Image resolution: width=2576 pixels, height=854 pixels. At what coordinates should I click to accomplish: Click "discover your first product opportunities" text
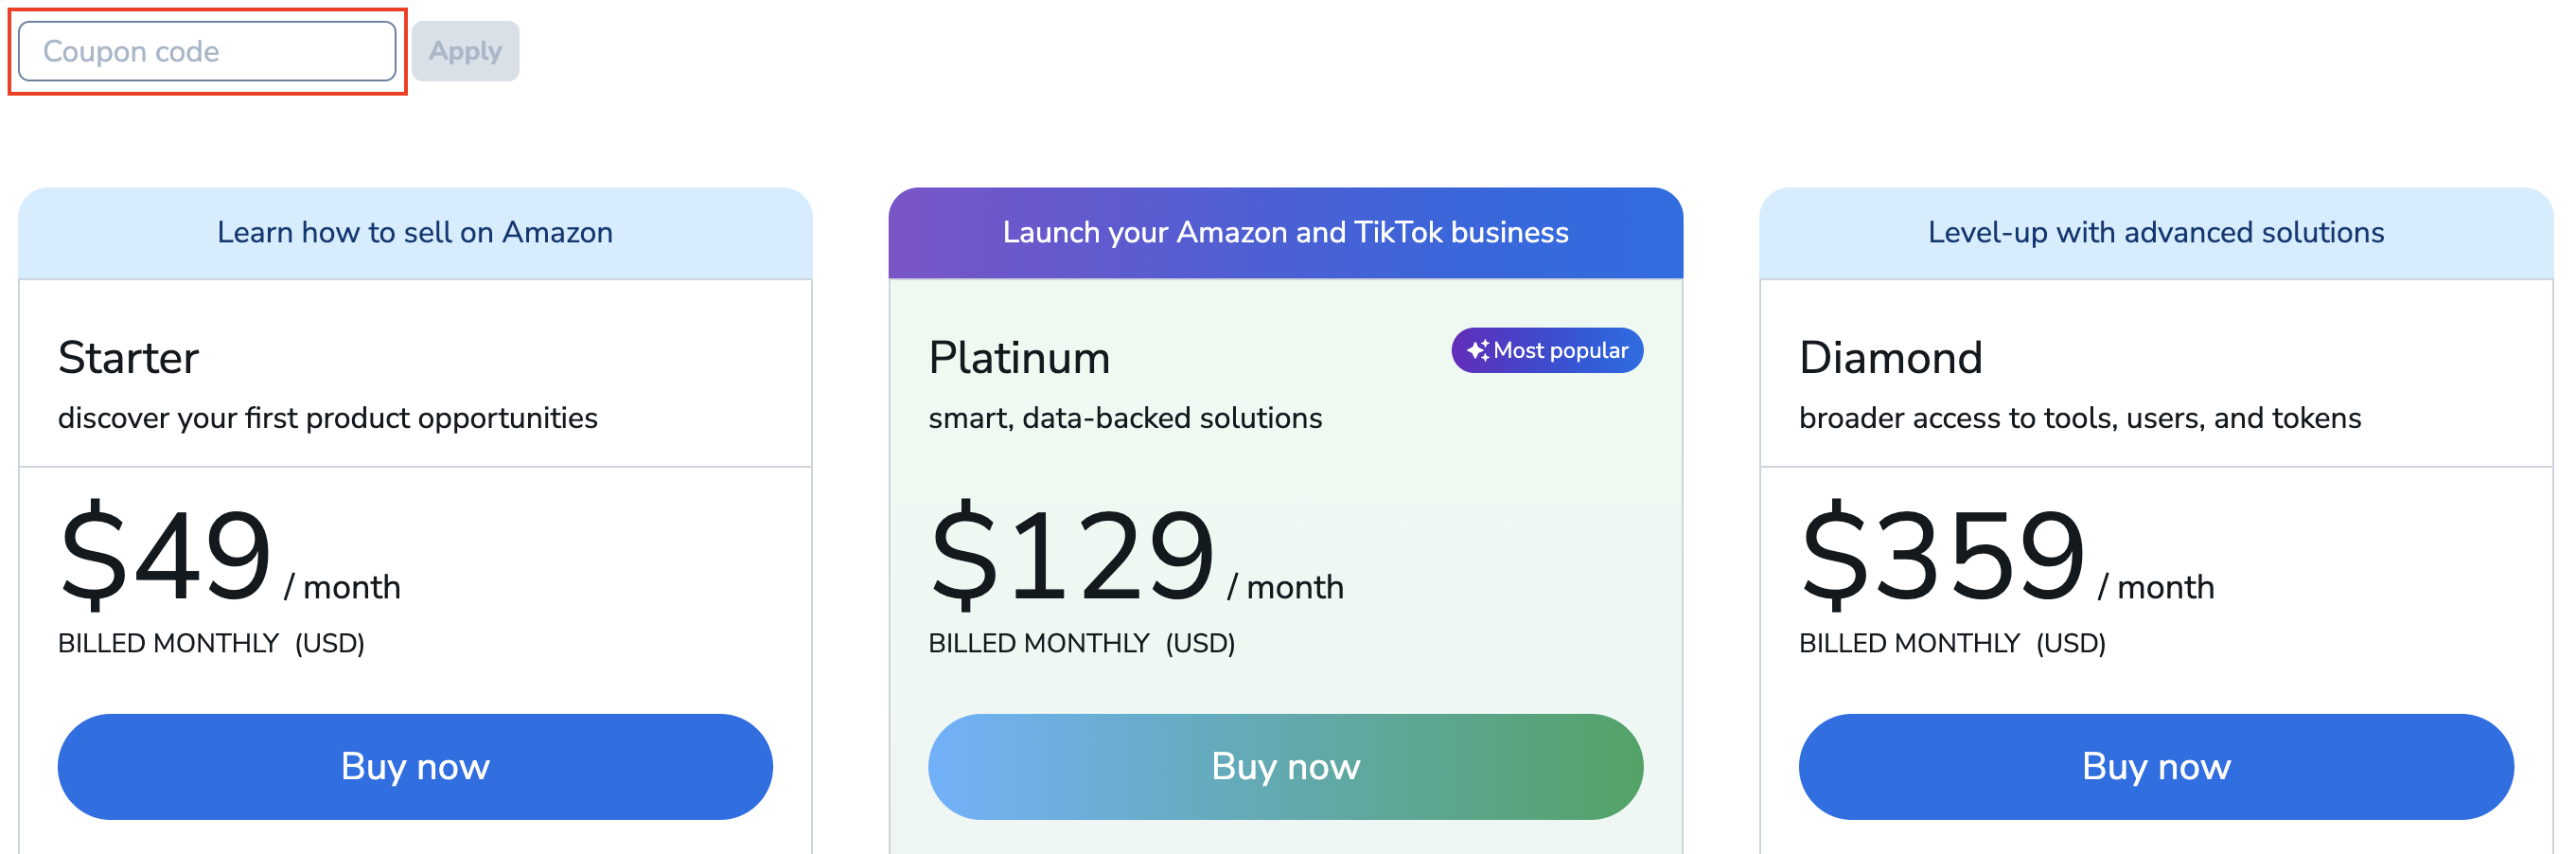pyautogui.click(x=327, y=418)
